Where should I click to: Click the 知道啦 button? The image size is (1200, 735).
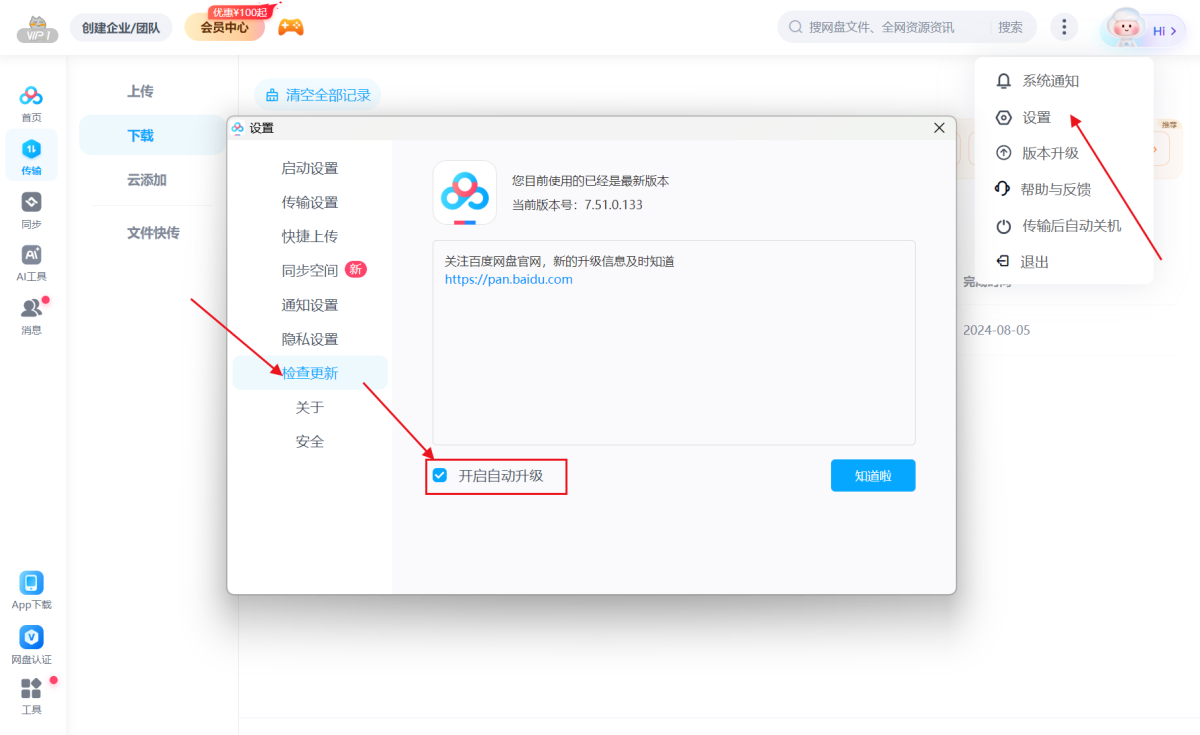(873, 476)
